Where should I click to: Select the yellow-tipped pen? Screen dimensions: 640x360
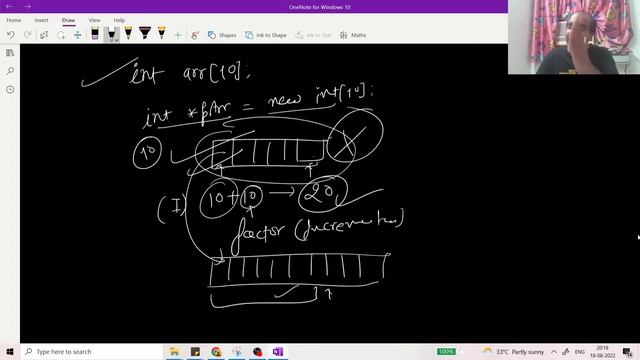click(128, 33)
